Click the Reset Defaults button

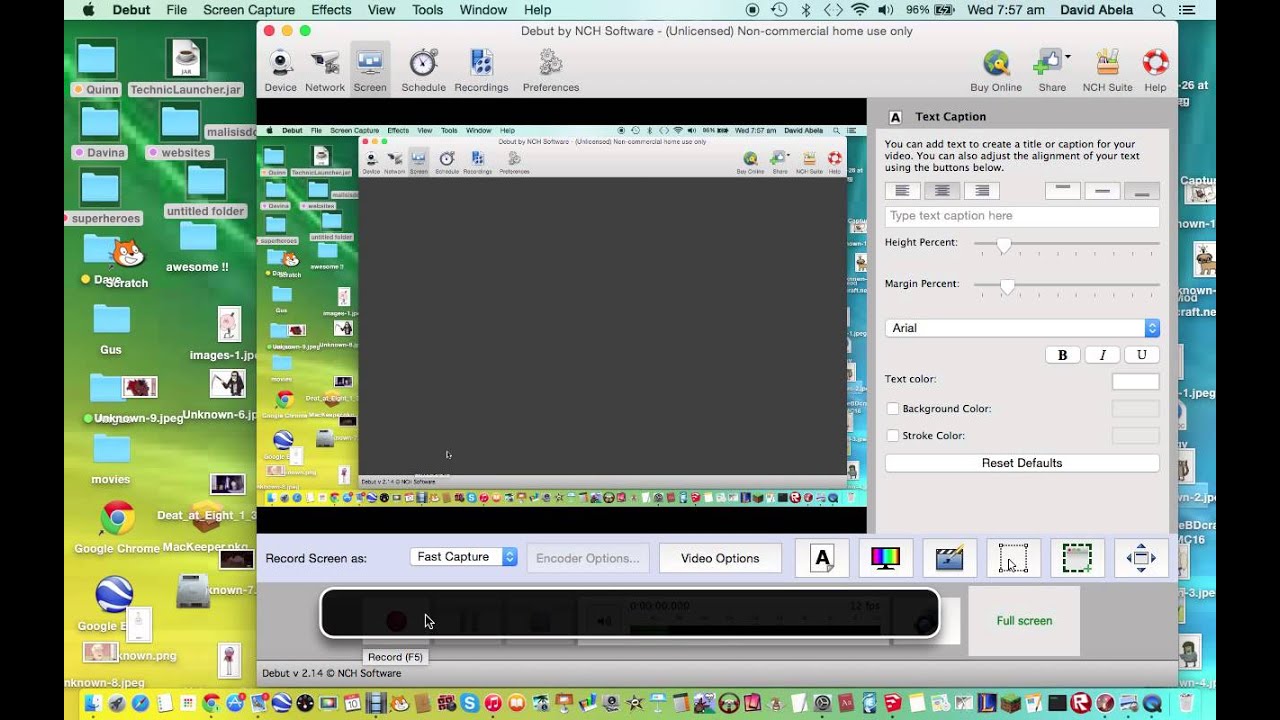coord(1022,463)
